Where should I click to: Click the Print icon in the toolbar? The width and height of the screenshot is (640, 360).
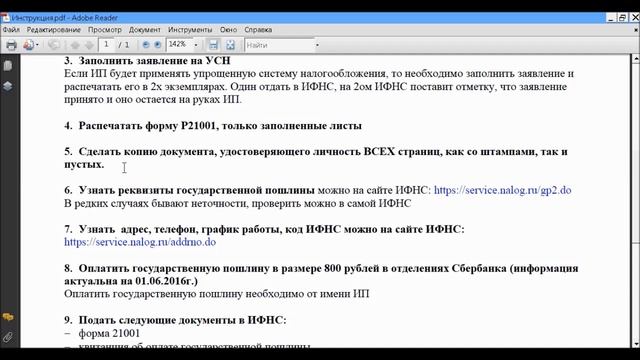pos(11,45)
